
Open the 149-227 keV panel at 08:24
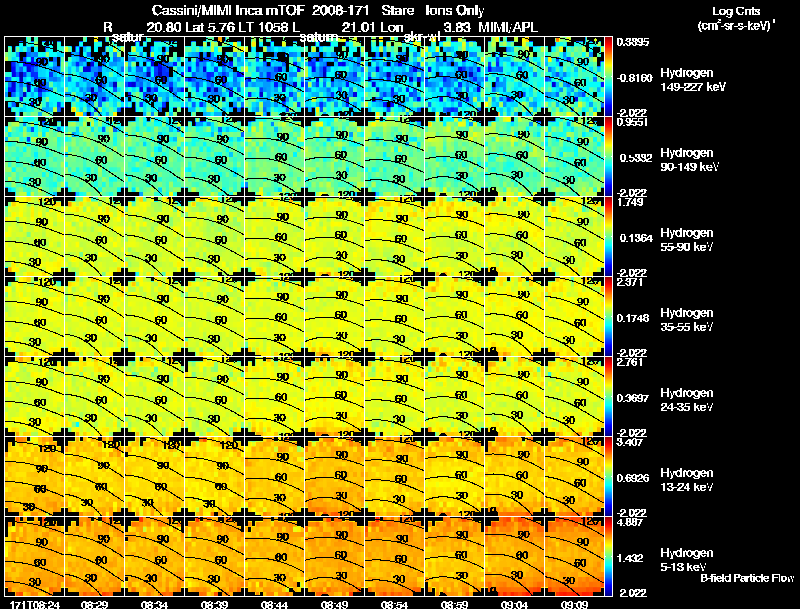click(34, 76)
